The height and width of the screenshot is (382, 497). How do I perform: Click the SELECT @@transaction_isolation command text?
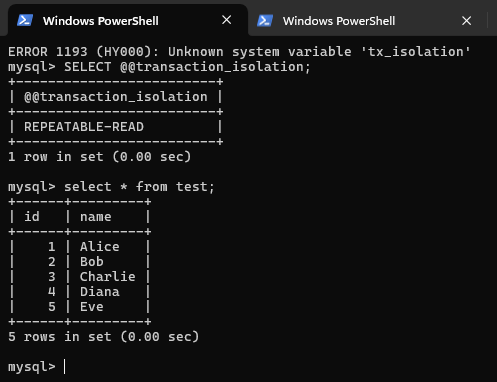pos(187,67)
